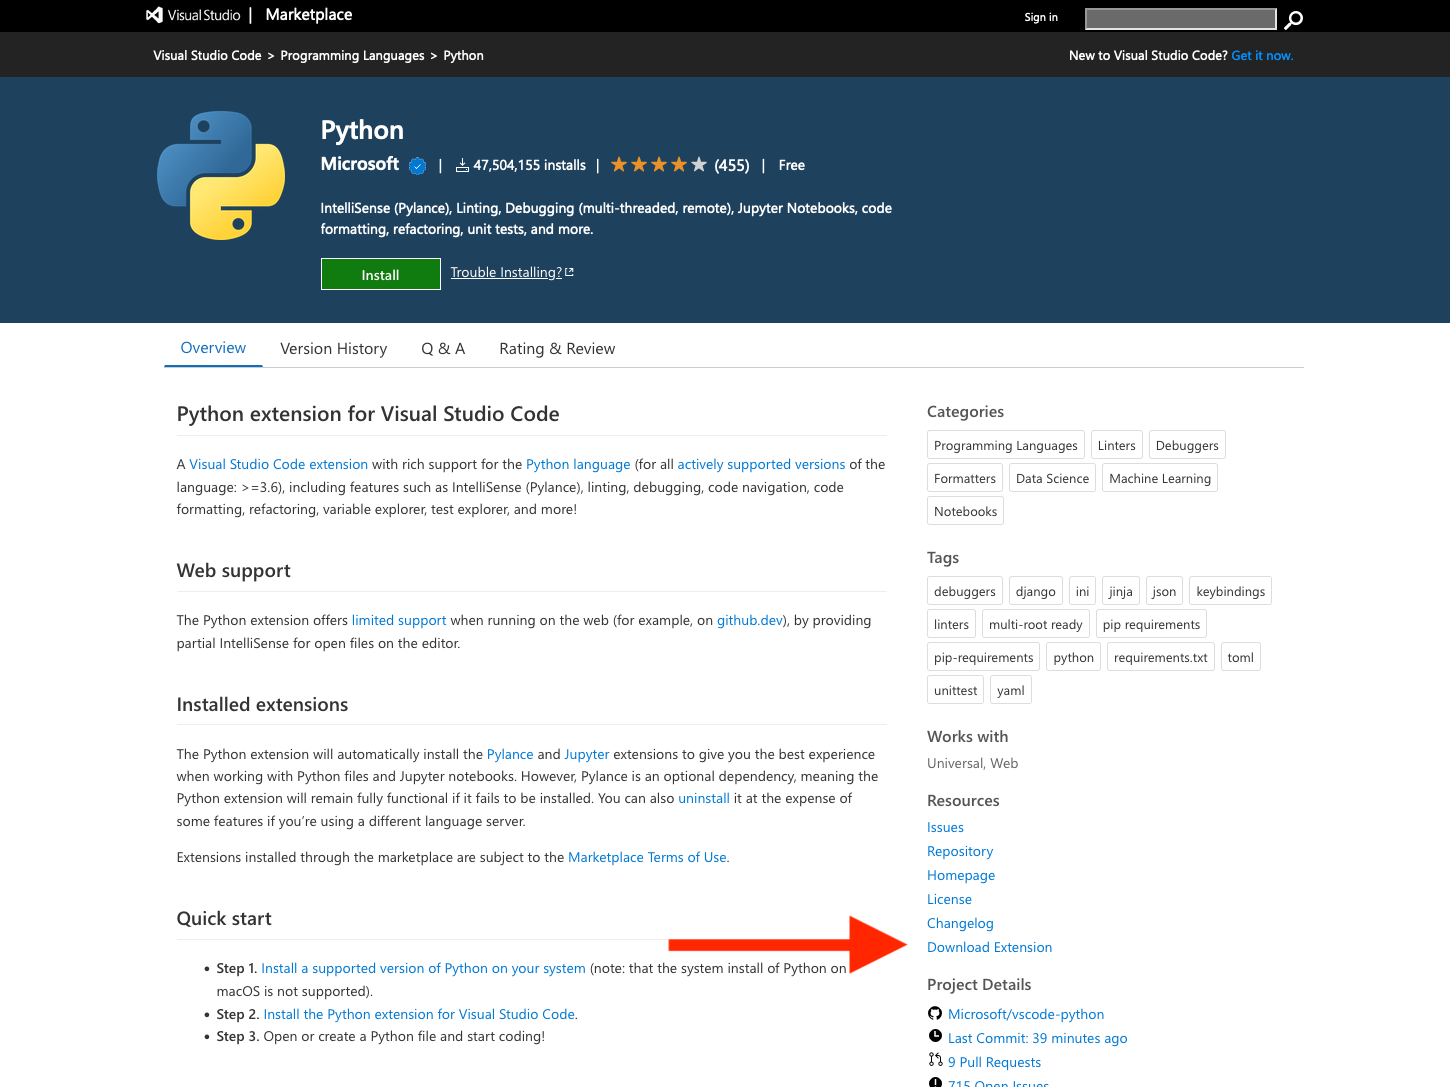Open the Jupyter extension link
Screen dimensions: 1450x1087
coord(587,754)
